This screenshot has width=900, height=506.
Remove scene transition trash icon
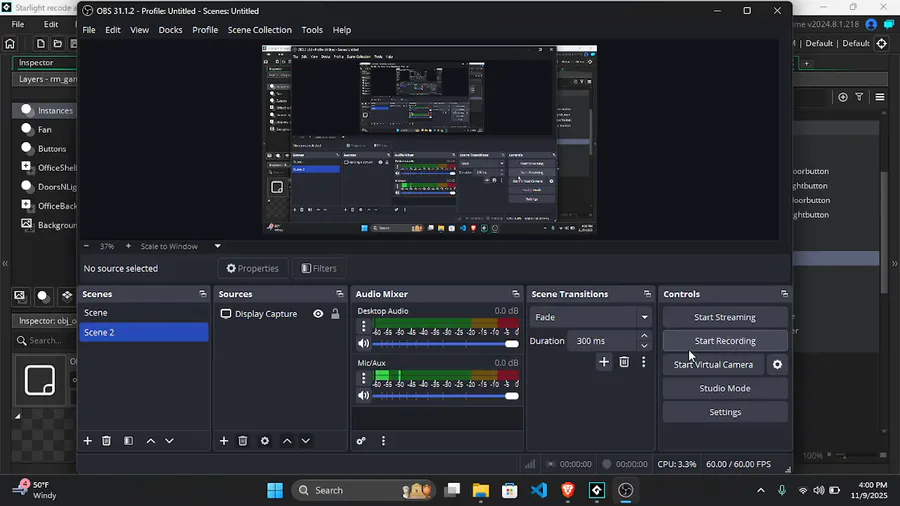pos(624,362)
